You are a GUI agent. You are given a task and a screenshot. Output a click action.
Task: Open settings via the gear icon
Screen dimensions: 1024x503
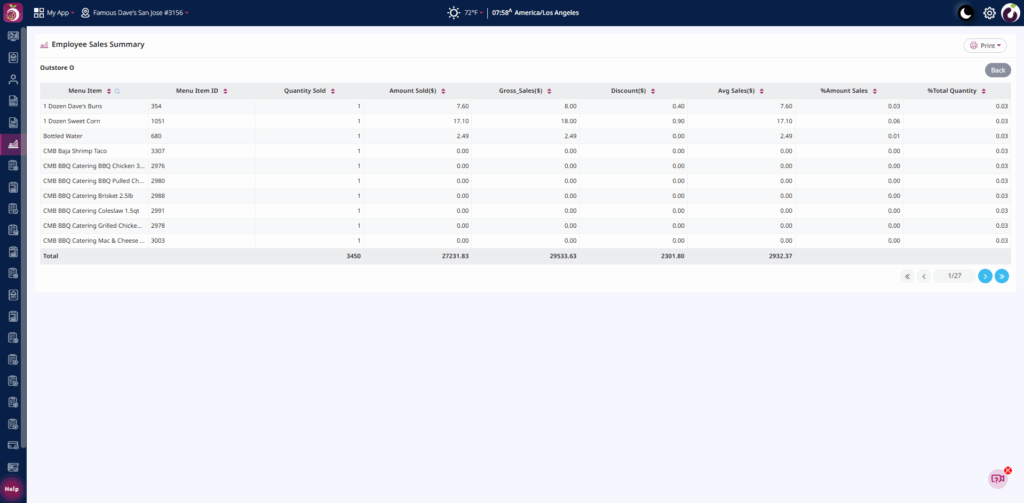click(989, 13)
